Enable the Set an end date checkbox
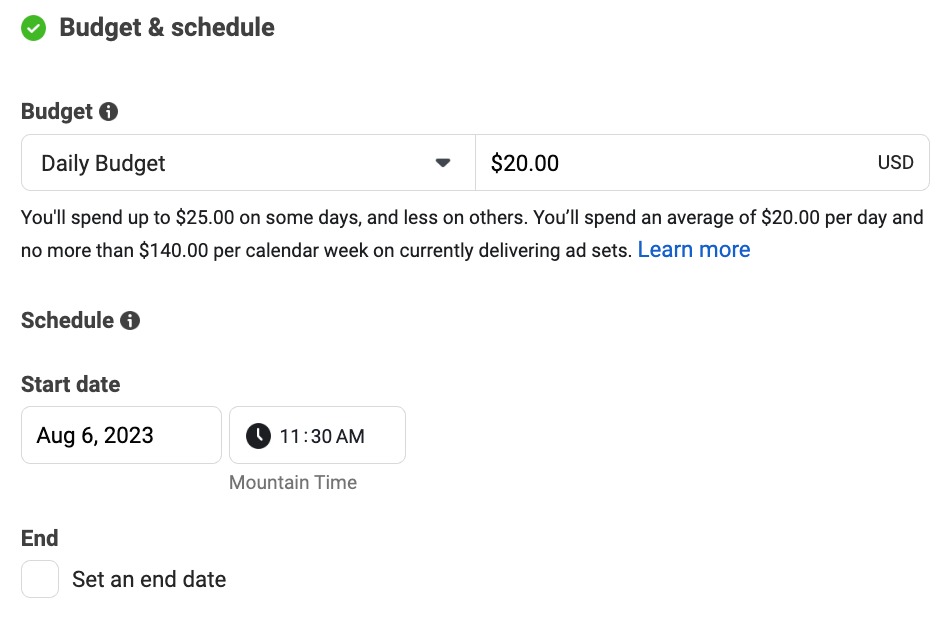950x628 pixels. tap(41, 579)
